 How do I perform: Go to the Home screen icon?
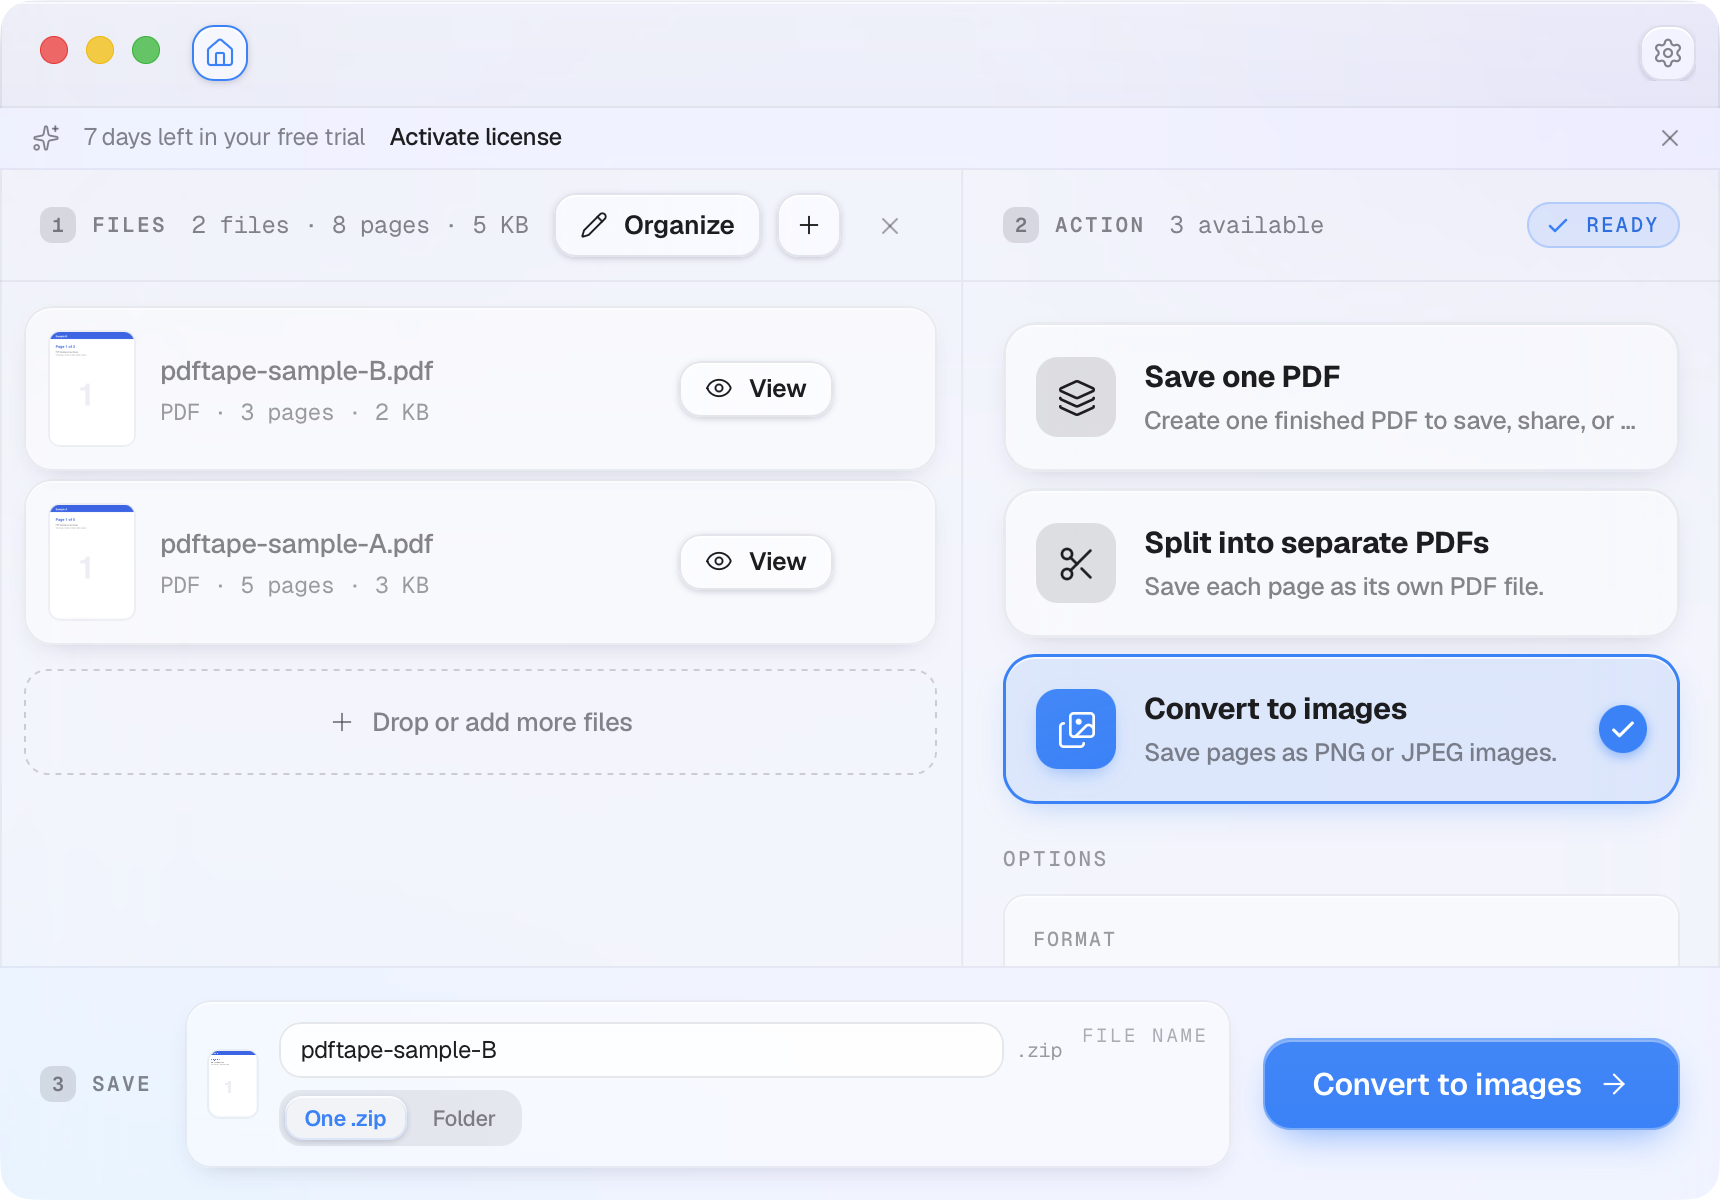point(220,53)
